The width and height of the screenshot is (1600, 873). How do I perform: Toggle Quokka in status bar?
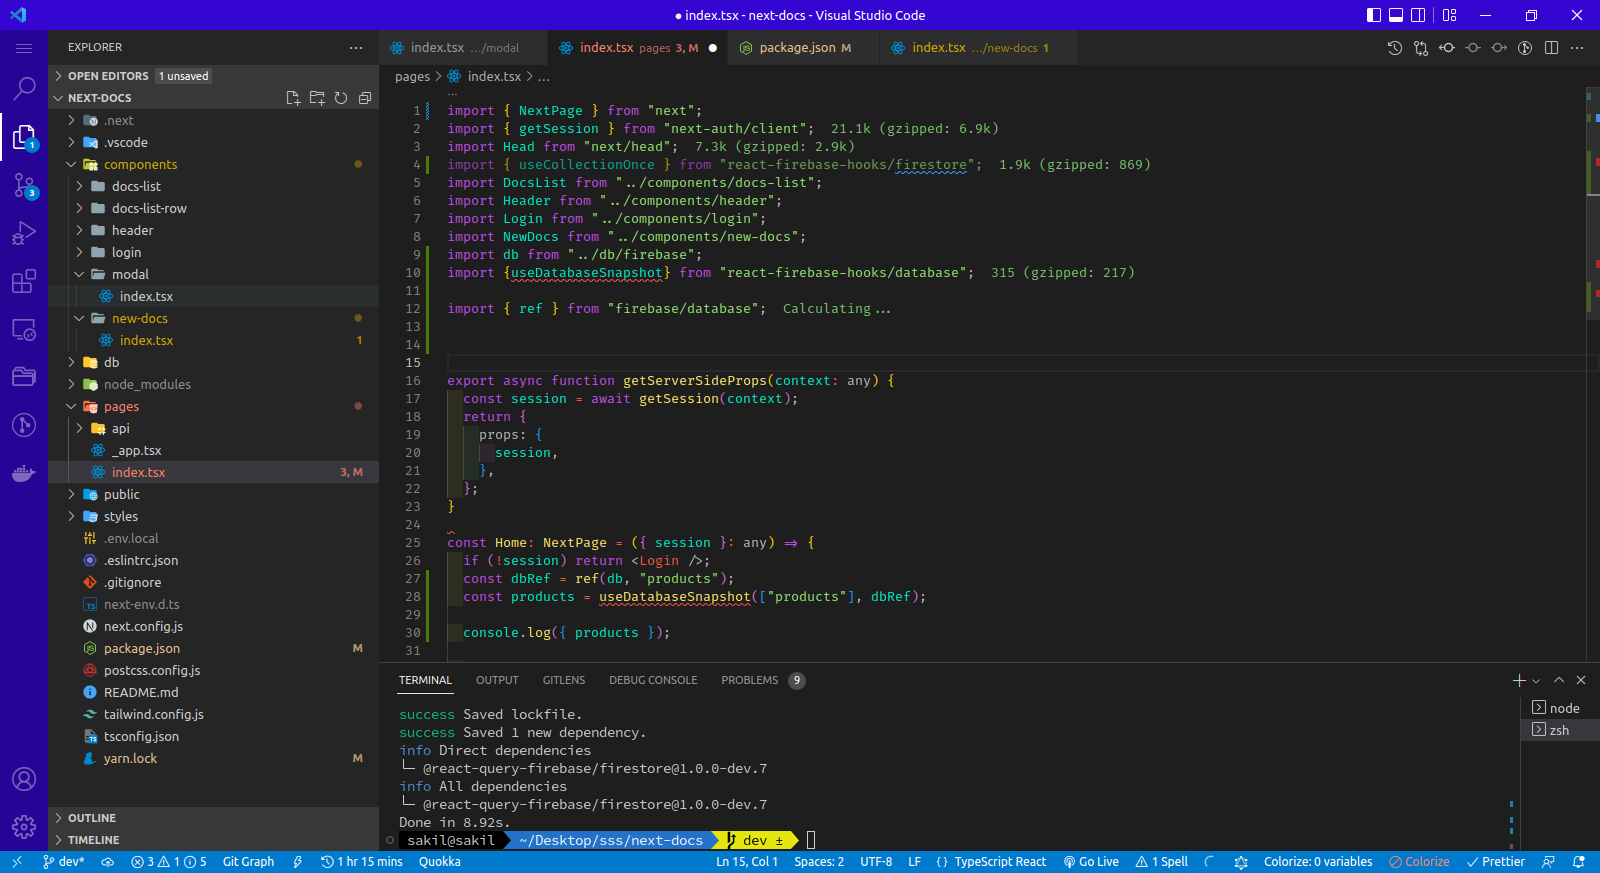pos(440,862)
